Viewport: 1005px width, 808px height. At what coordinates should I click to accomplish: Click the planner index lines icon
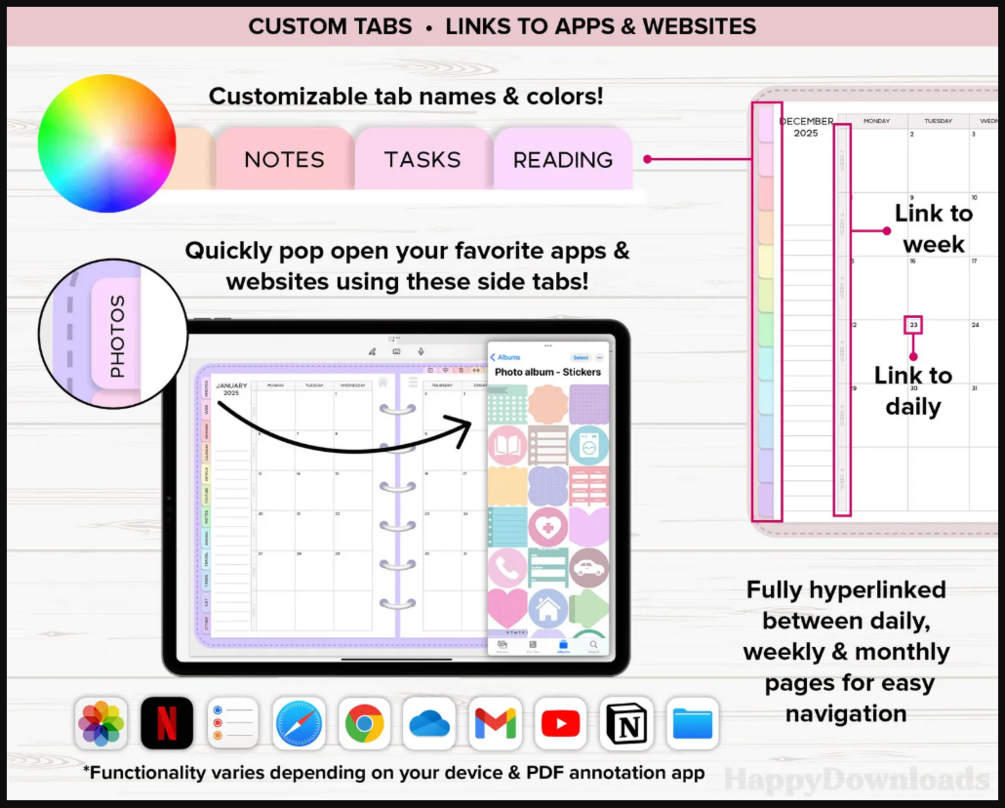pos(413,383)
